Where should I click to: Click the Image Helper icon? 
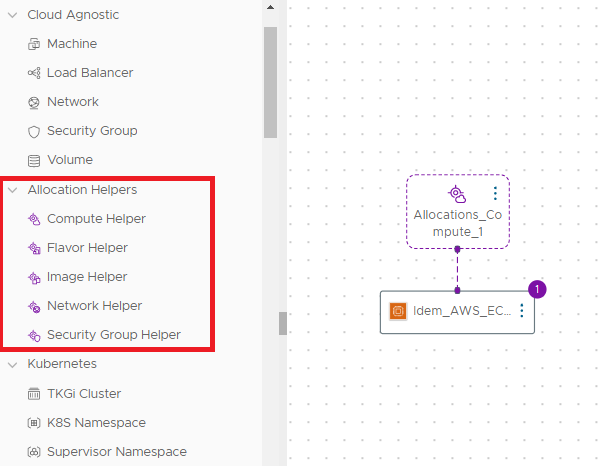[34, 277]
